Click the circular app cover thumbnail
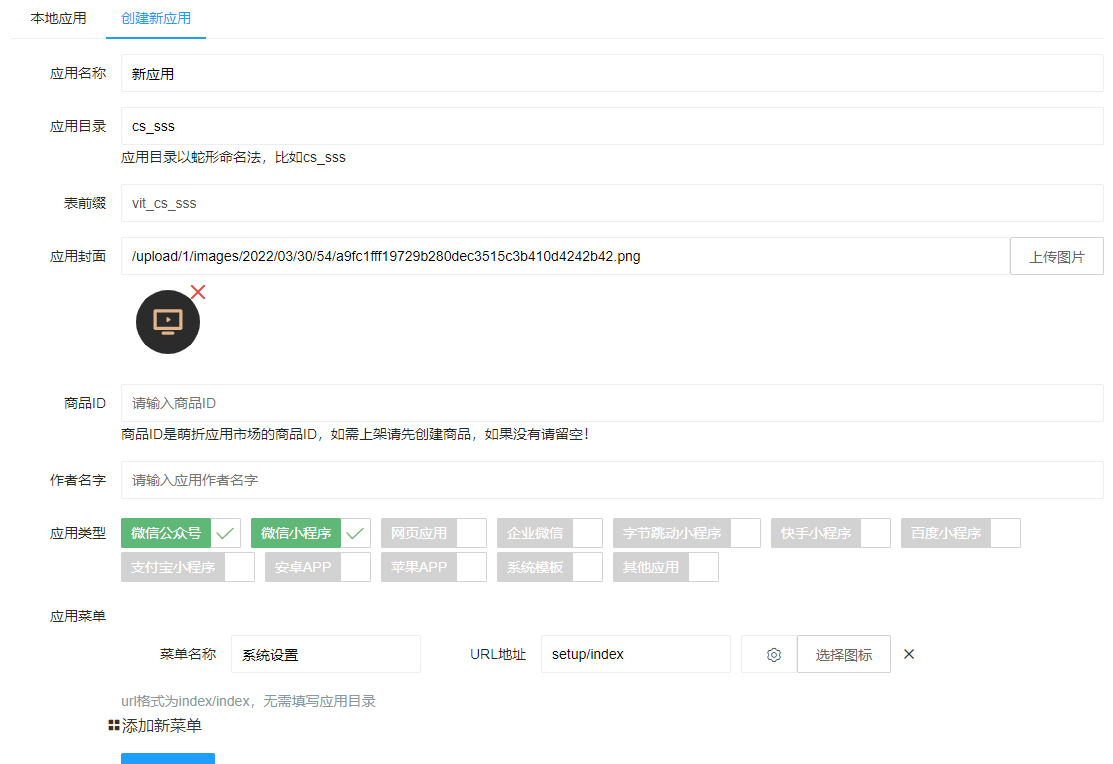The height and width of the screenshot is (764, 1113). pyautogui.click(x=167, y=321)
